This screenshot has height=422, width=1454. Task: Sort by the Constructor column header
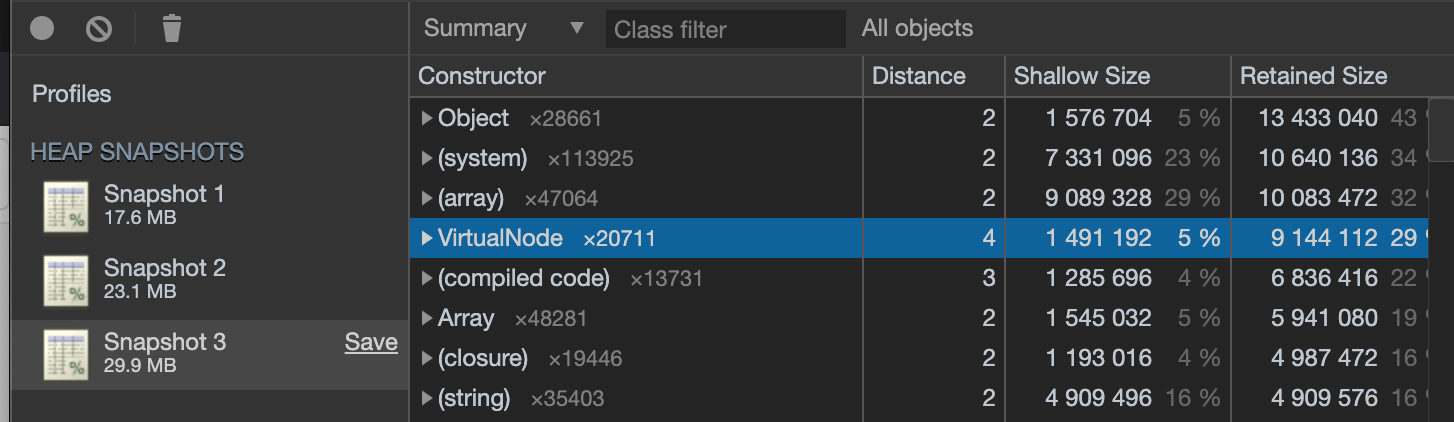[x=482, y=76]
